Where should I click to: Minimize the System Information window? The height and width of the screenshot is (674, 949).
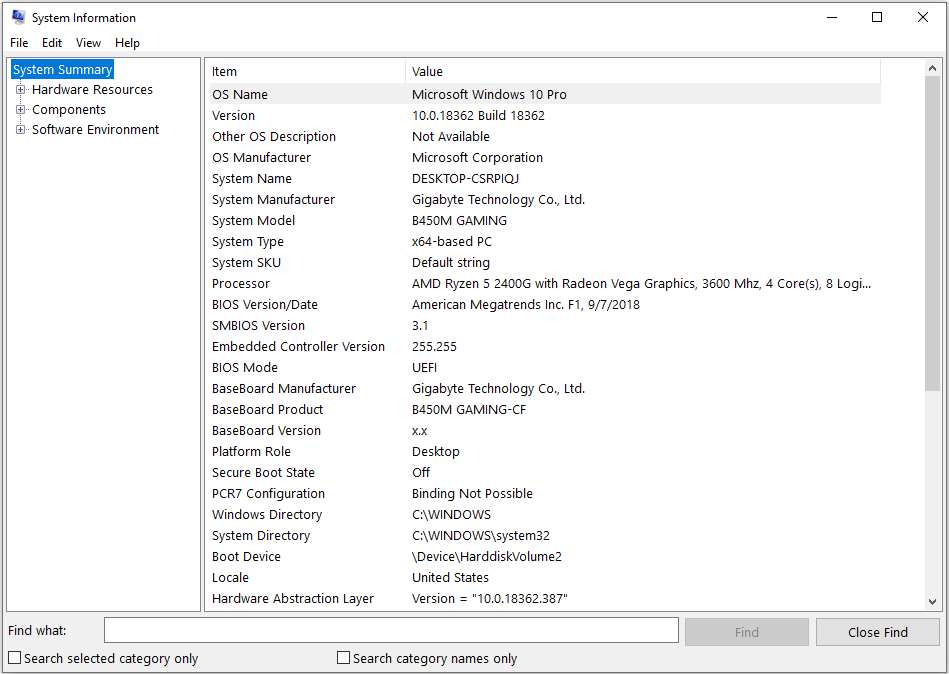click(x=830, y=18)
